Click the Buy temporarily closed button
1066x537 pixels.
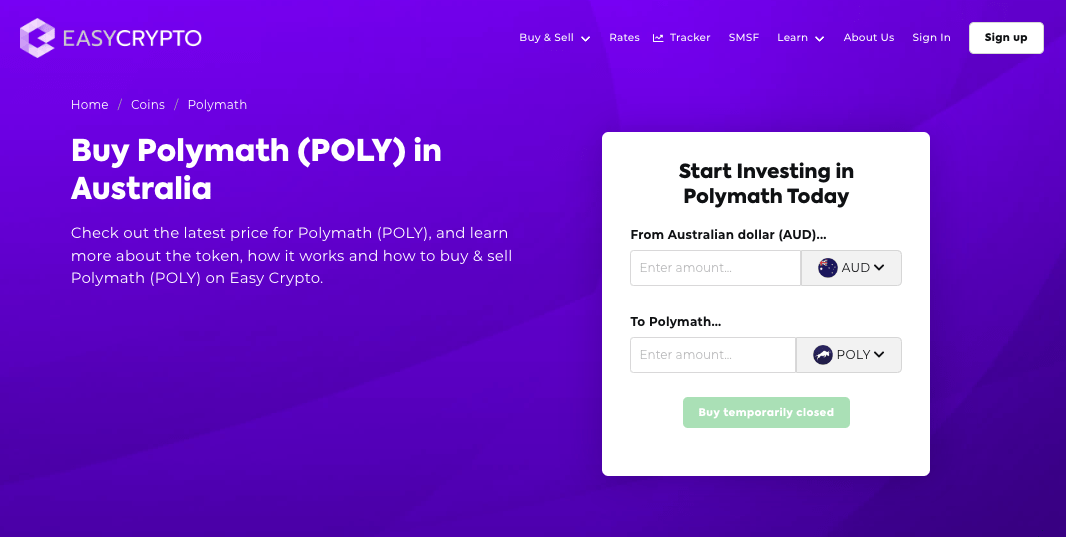[x=766, y=412]
